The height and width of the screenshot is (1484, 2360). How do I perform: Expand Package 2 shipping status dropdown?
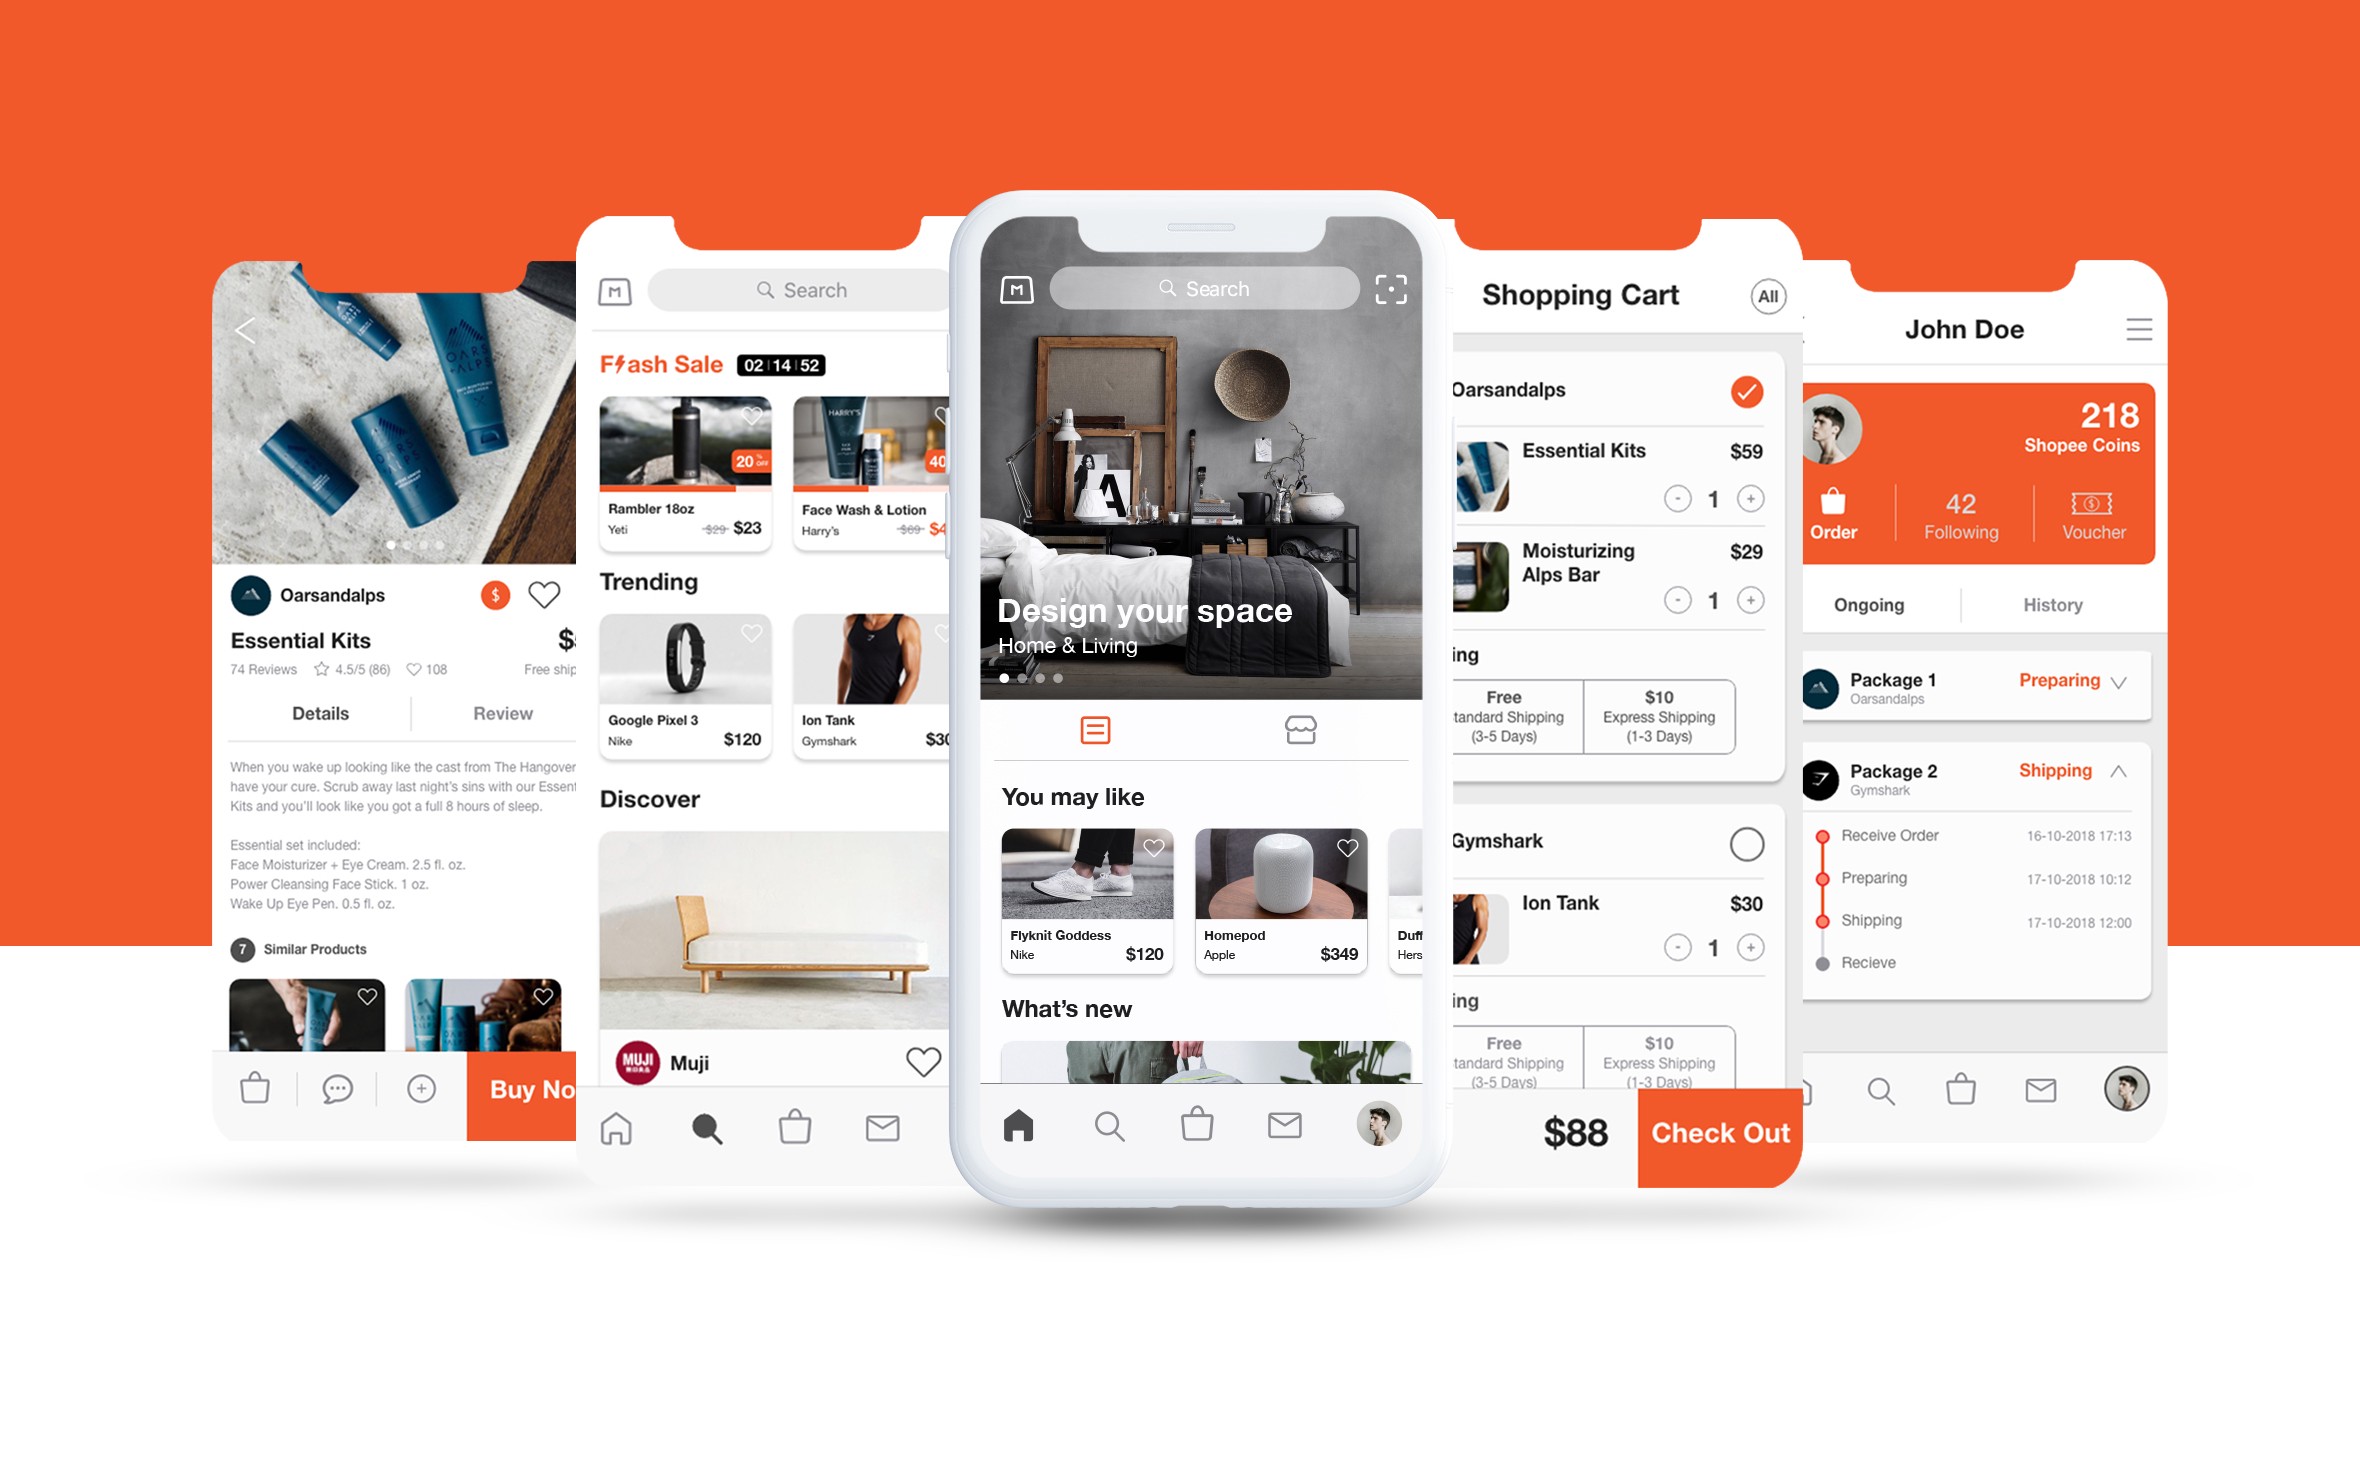(2121, 771)
